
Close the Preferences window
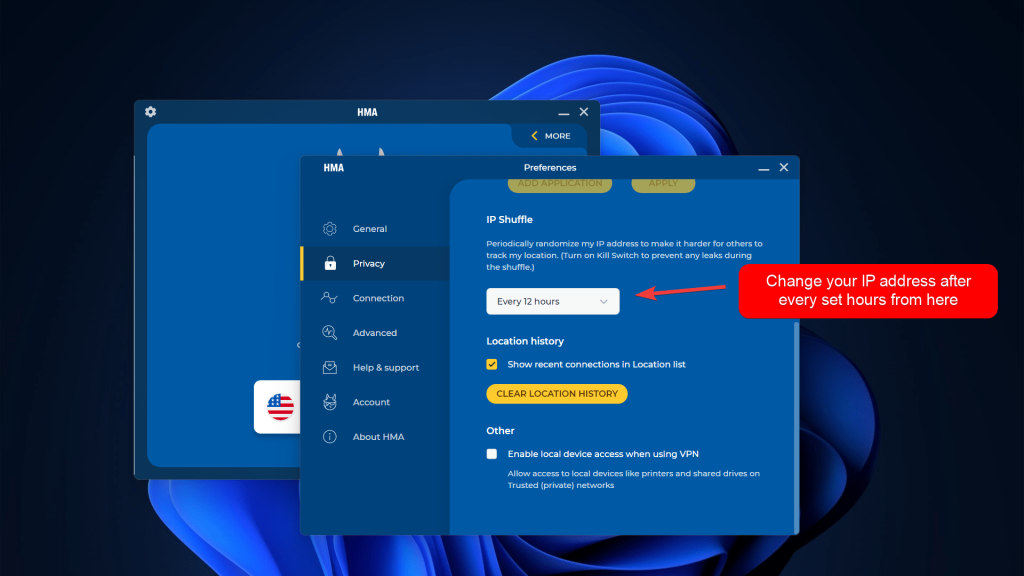point(784,168)
